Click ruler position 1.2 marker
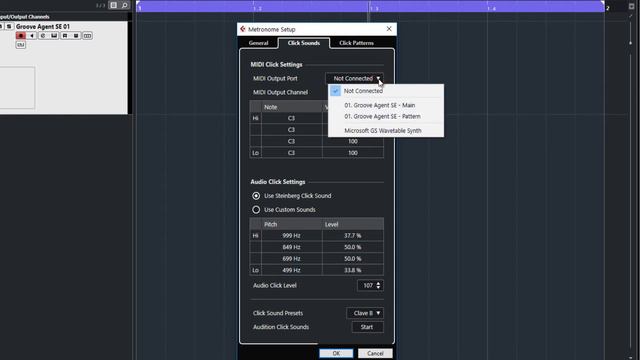 (258, 8)
